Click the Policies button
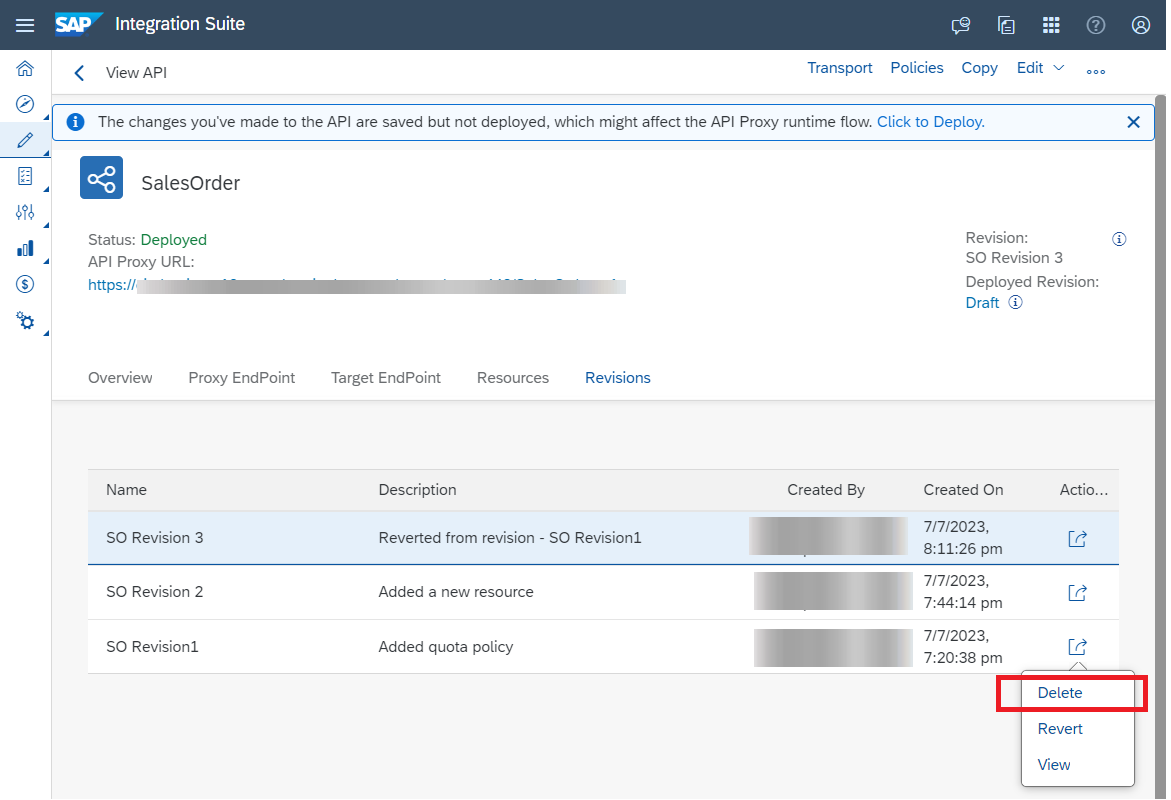This screenshot has height=800, width=1171. pos(916,68)
